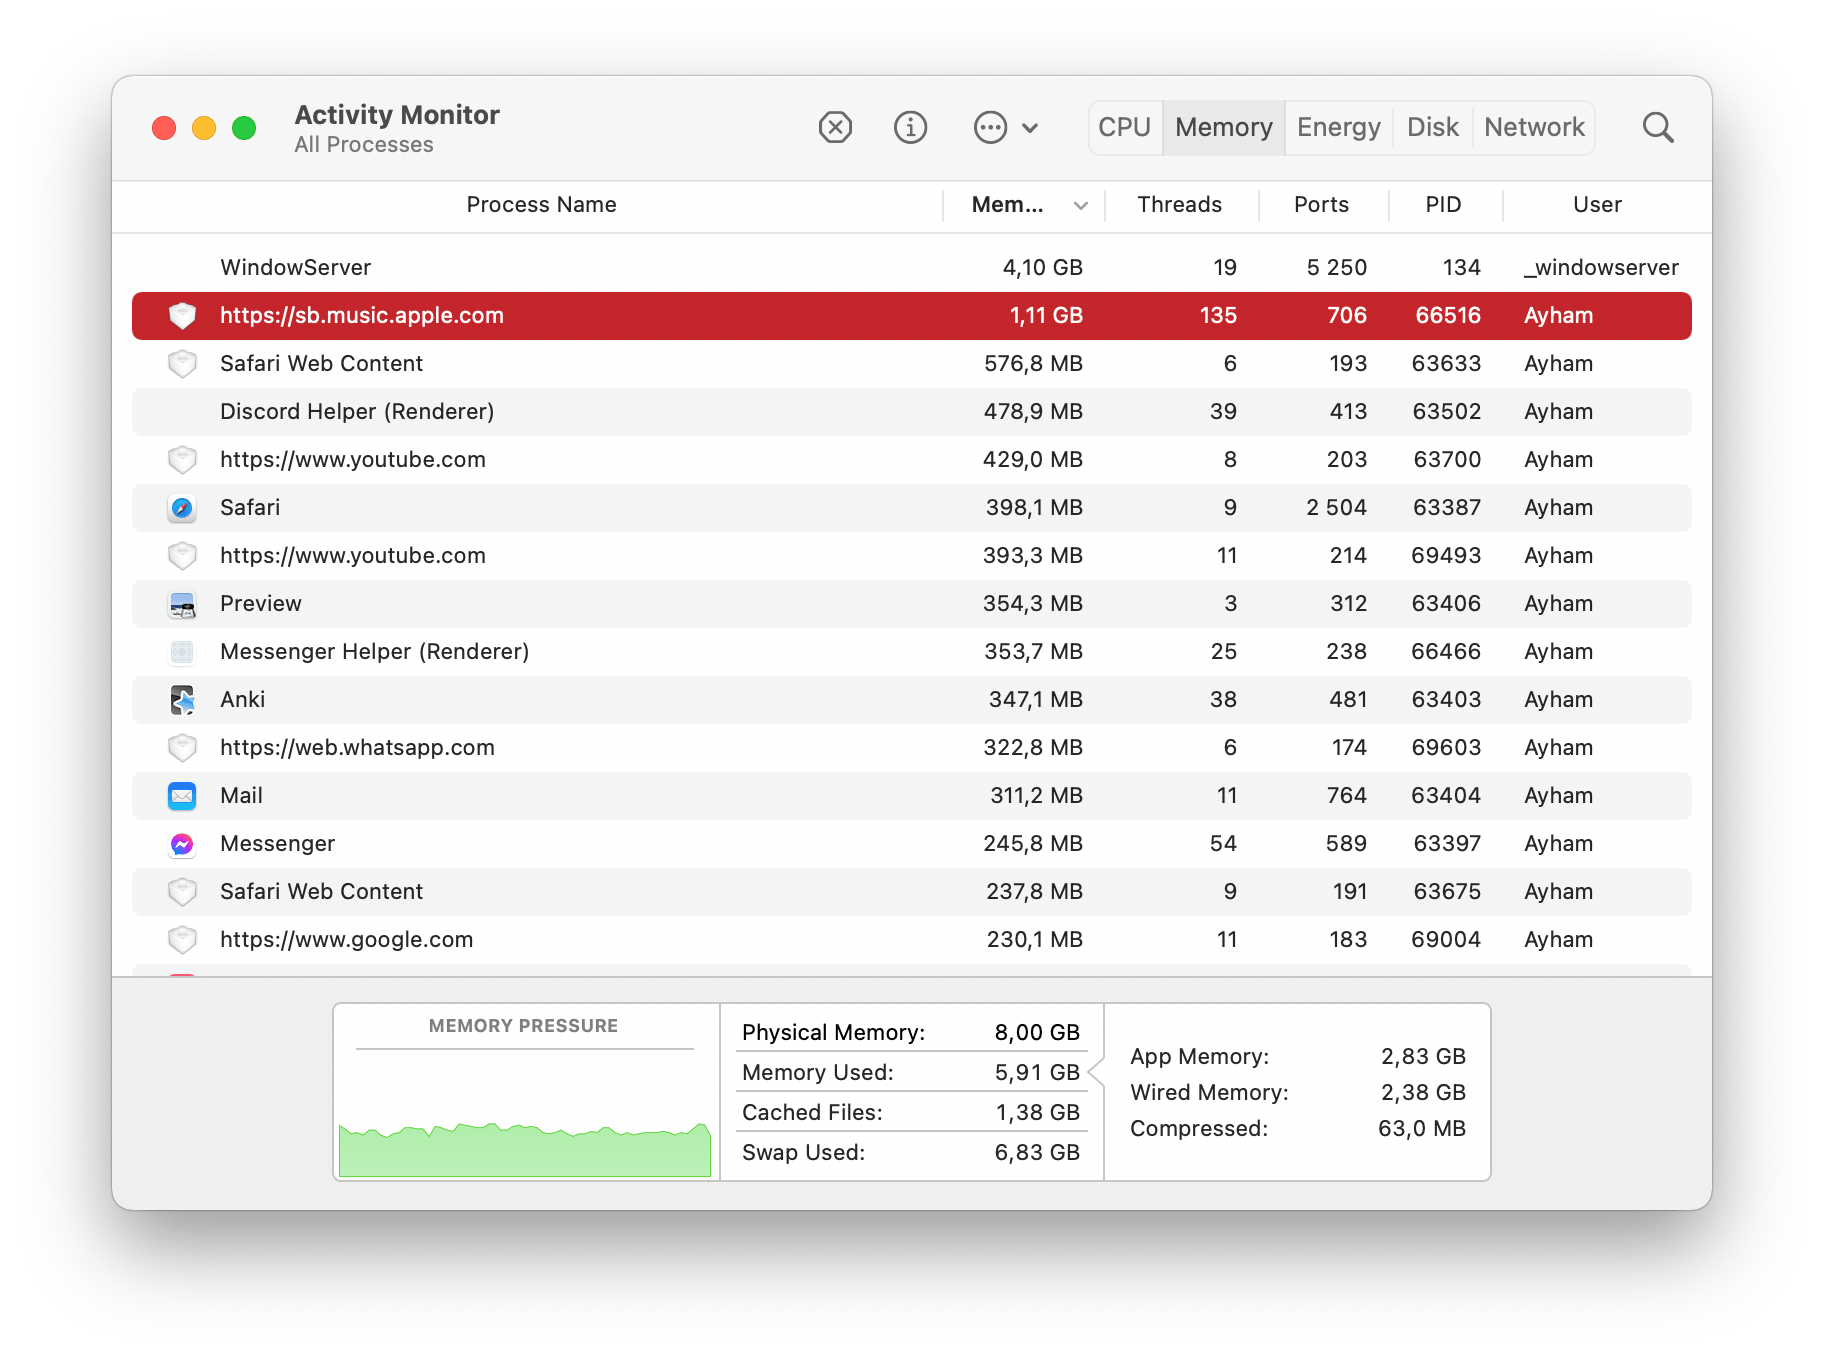Click the Safari compass app icon
Image resolution: width=1824 pixels, height=1358 pixels.
coord(182,508)
